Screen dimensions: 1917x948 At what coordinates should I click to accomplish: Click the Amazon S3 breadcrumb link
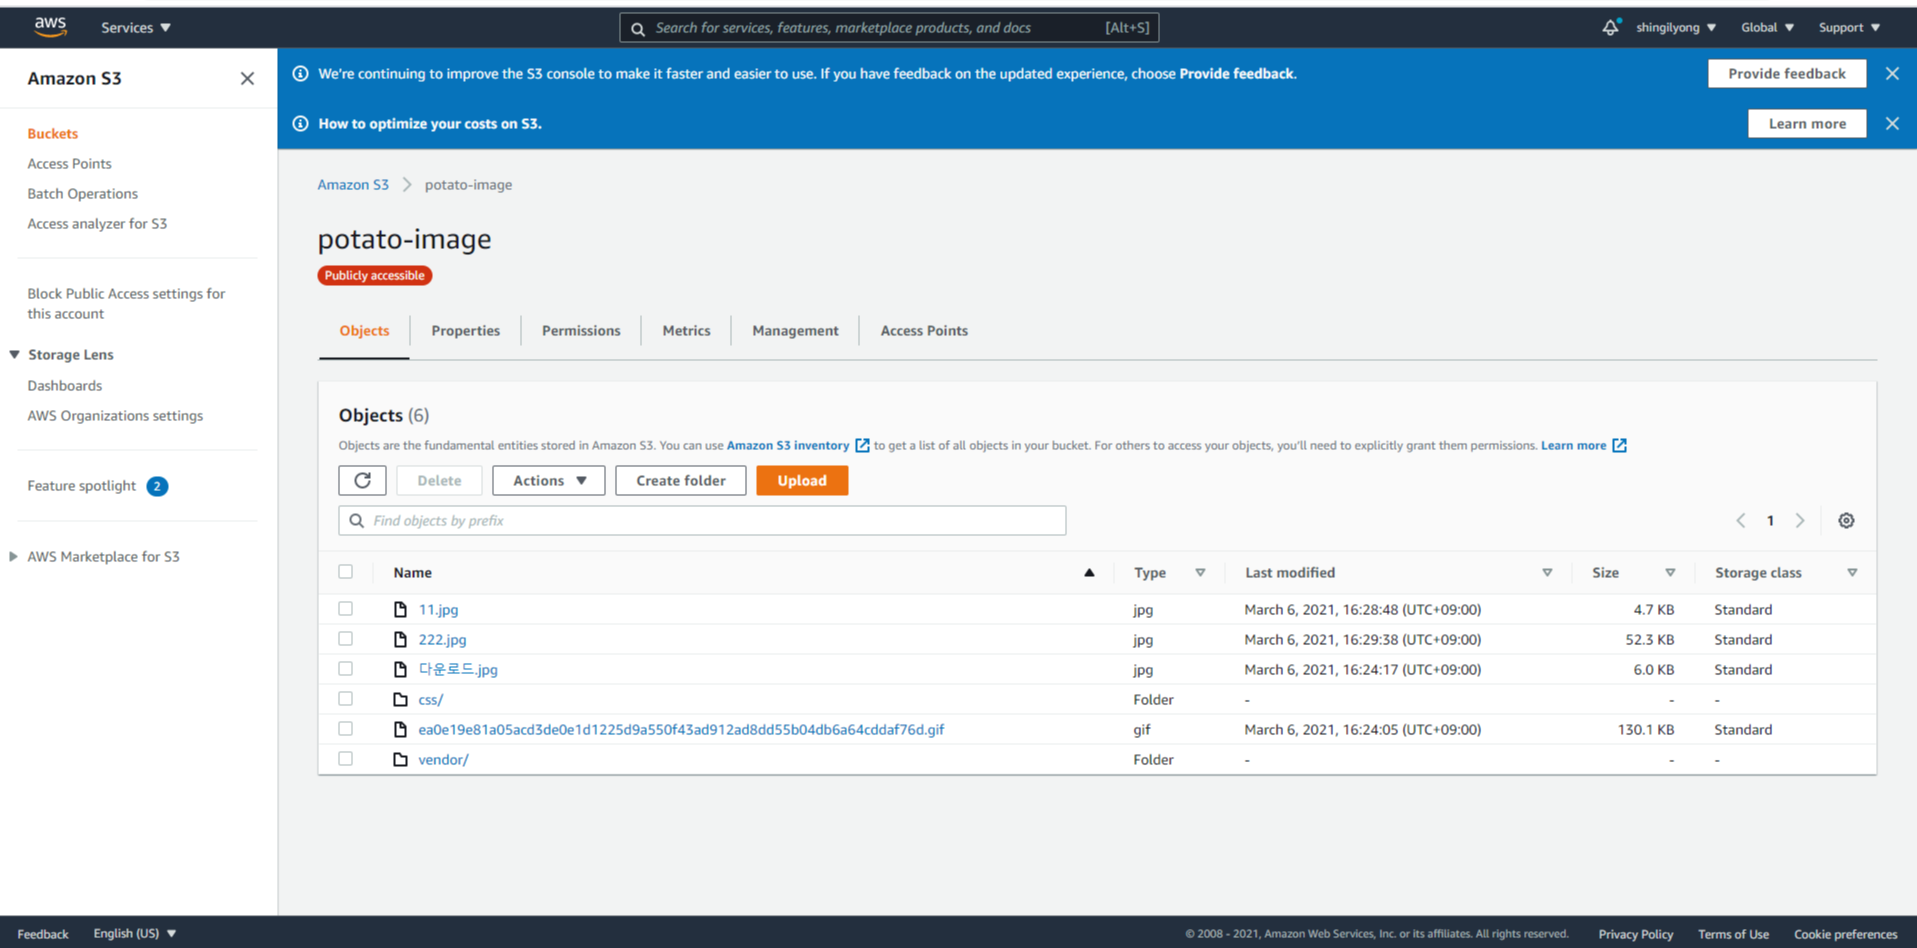pos(353,184)
